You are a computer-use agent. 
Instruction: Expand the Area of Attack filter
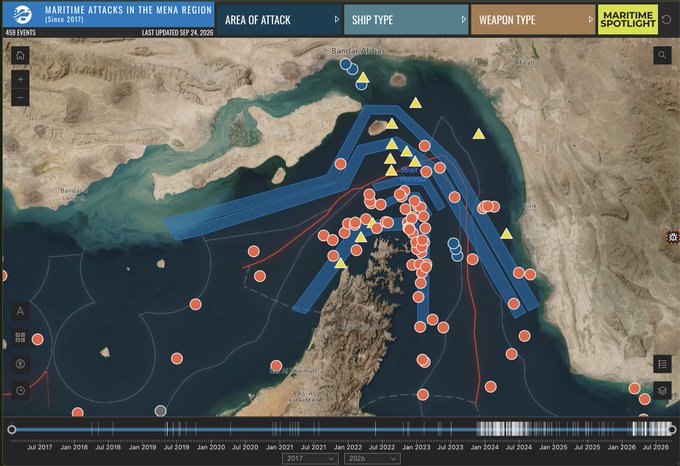pyautogui.click(x=280, y=20)
